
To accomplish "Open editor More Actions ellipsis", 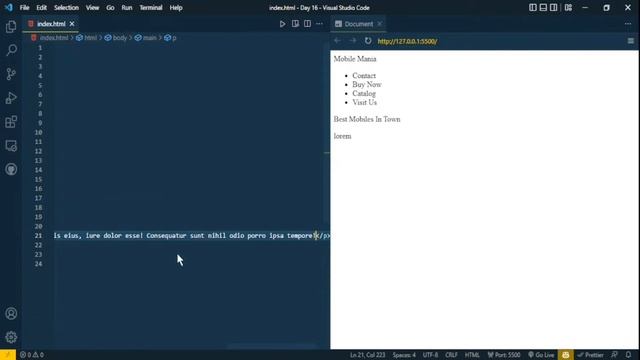I will click(320, 24).
